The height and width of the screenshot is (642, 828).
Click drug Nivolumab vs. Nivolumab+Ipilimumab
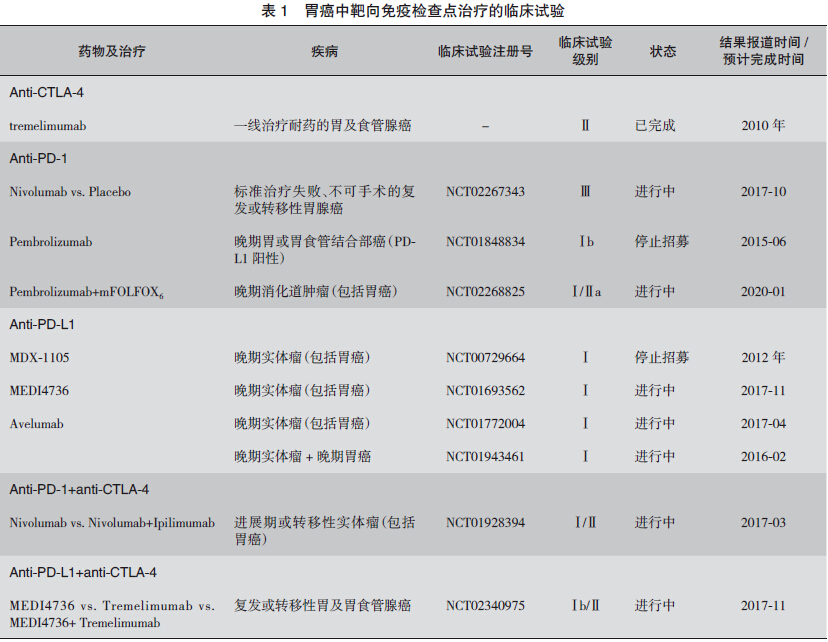click(112, 523)
